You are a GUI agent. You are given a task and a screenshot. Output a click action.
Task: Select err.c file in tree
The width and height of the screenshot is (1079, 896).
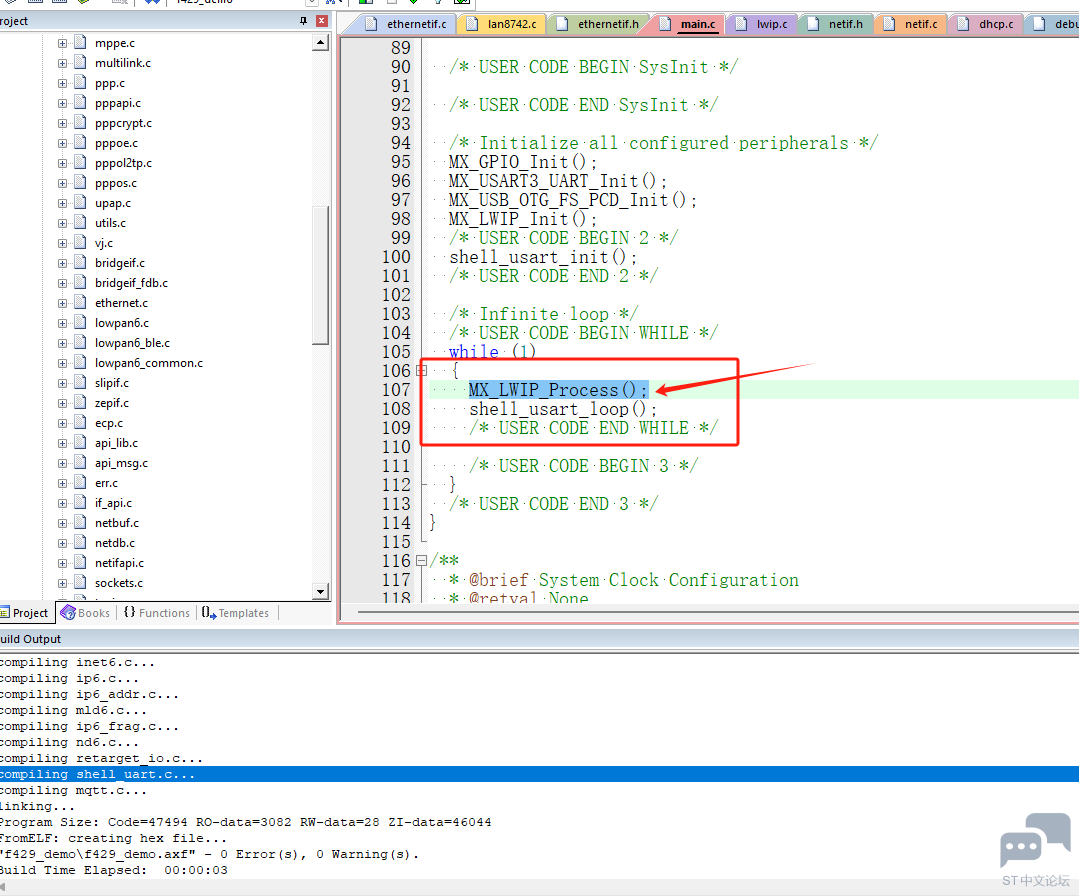pyautogui.click(x=106, y=483)
